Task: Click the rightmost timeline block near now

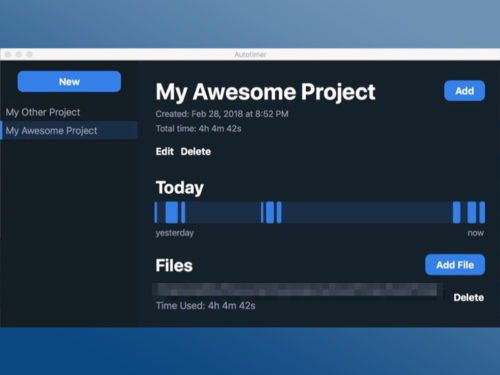Action: (482, 212)
